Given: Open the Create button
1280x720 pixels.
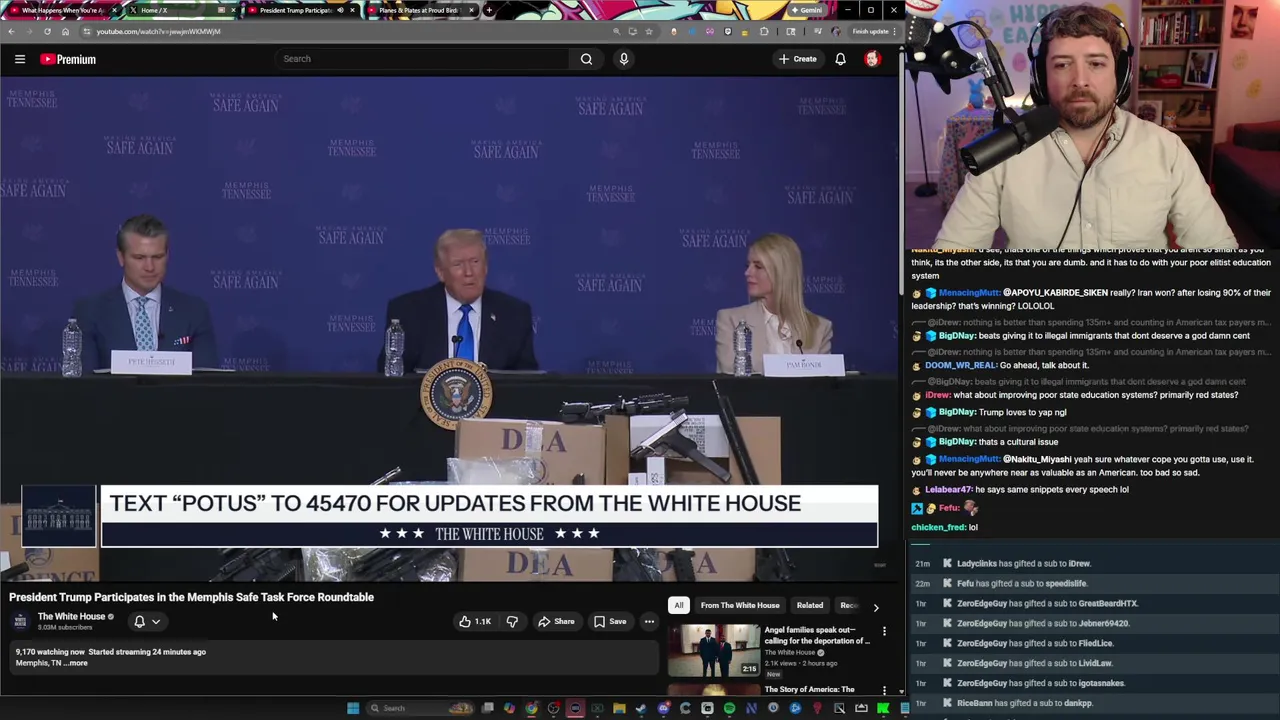Looking at the screenshot, I should (798, 59).
